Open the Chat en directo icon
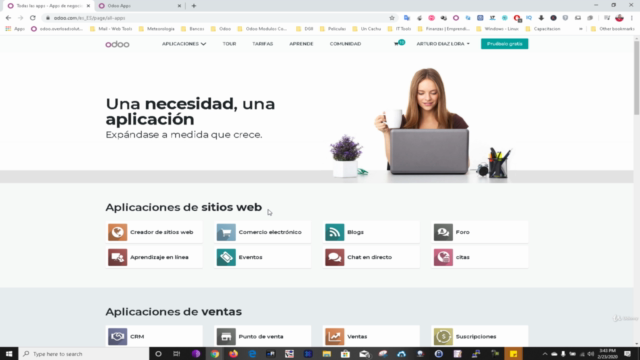 click(335, 257)
